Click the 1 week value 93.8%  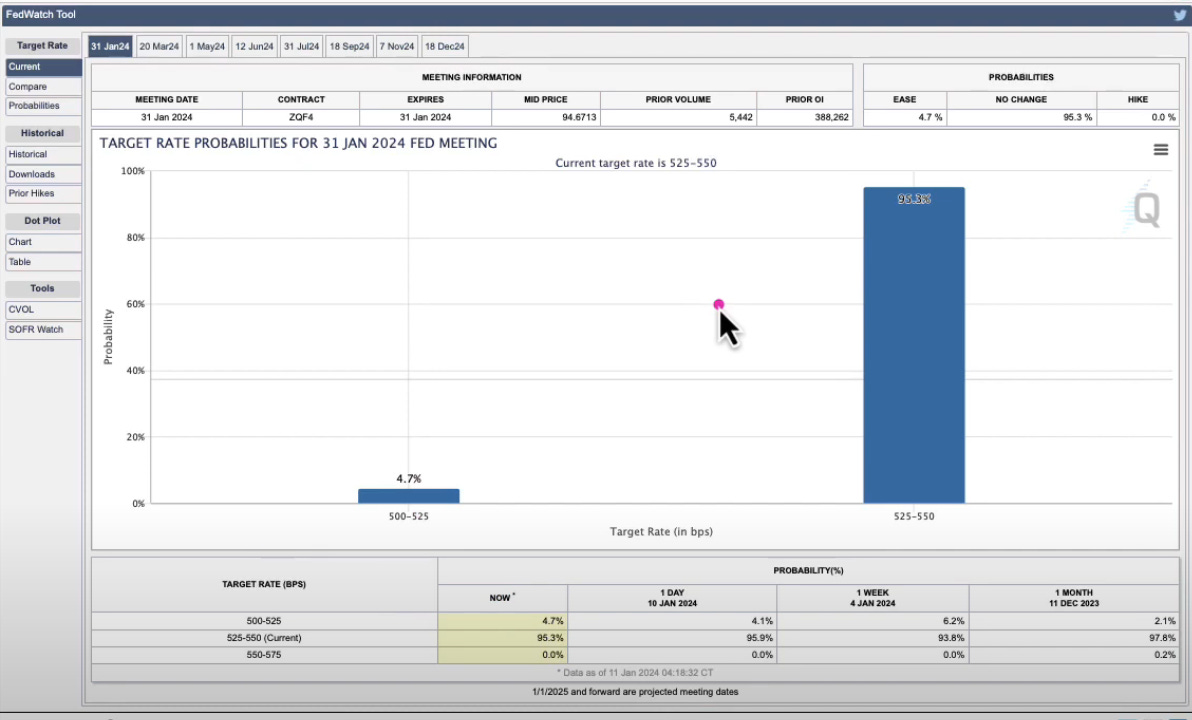[951, 638]
